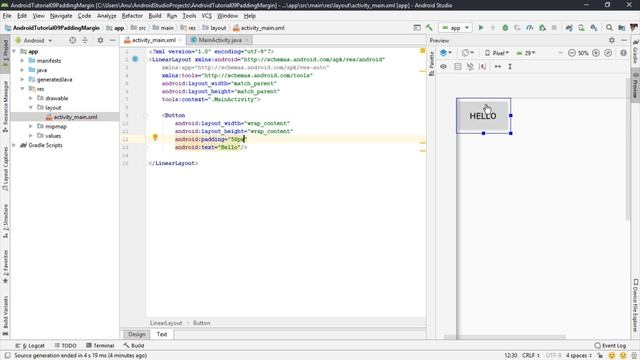Click the Stop square icon in toolbar

click(554, 28)
